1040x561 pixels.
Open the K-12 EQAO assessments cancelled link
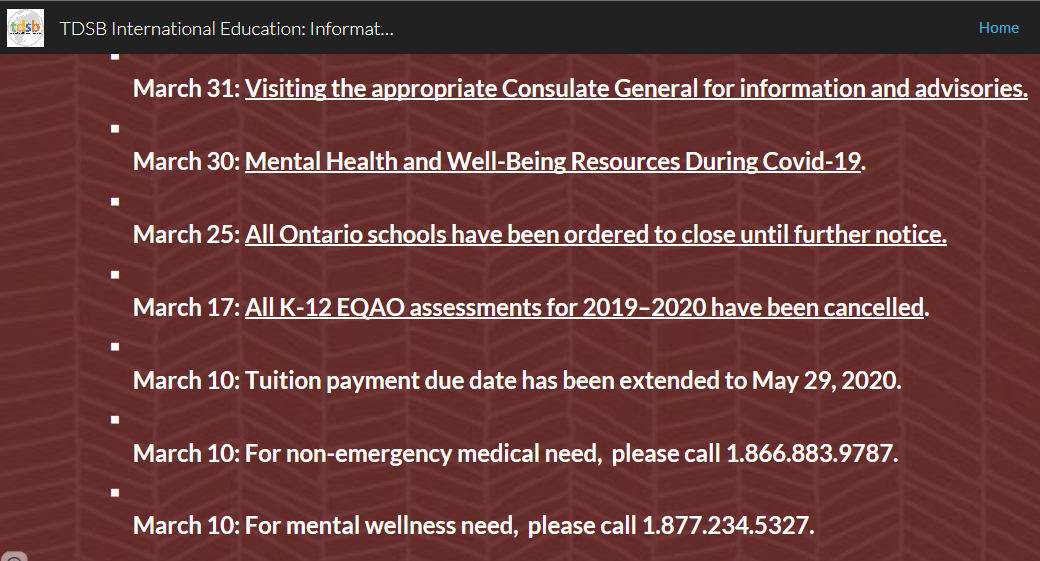584,308
